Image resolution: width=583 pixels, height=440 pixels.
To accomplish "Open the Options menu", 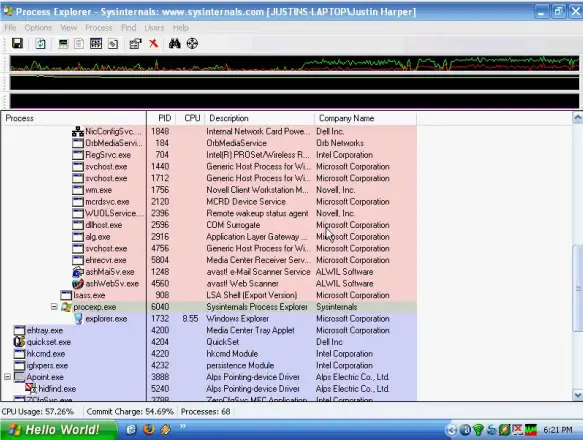I will coord(38,28).
